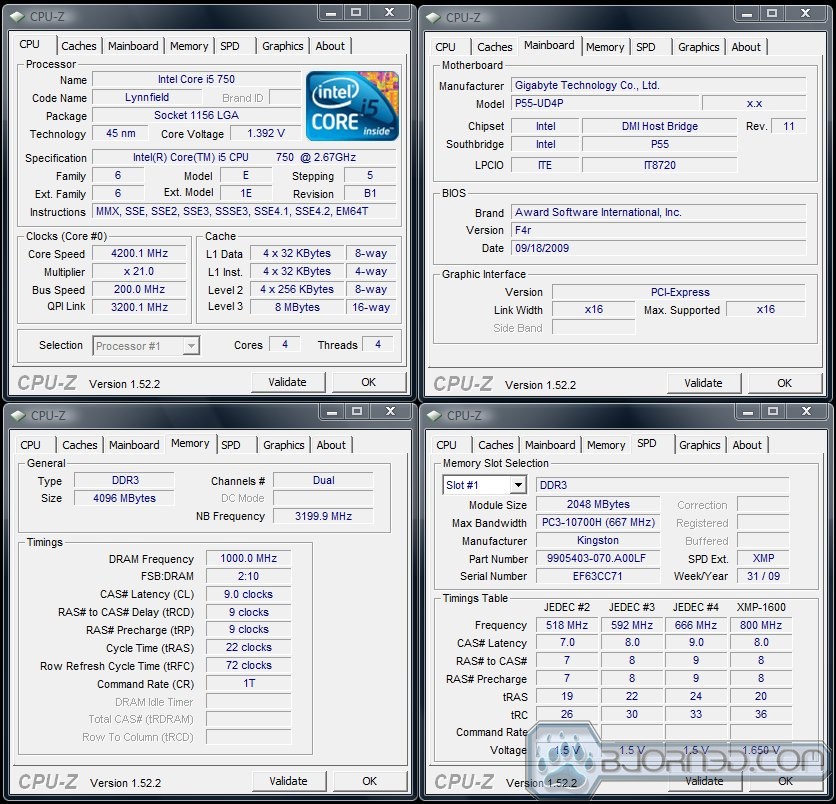Select Caches tab in Memory window
The height and width of the screenshot is (804, 836).
pos(80,445)
